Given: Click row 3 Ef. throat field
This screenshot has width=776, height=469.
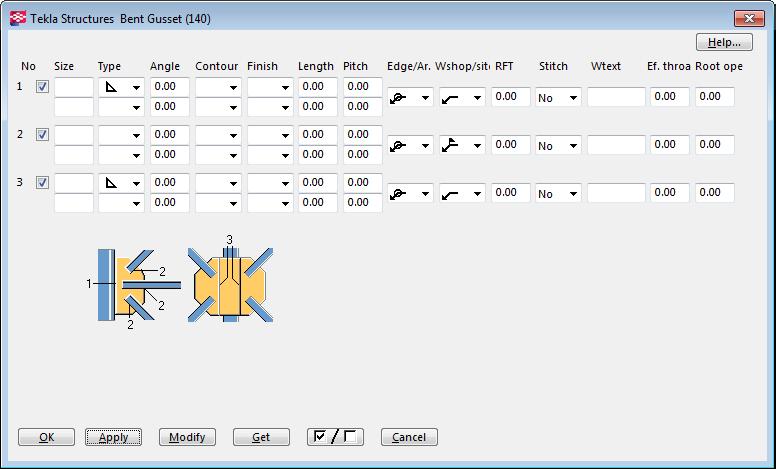Looking at the screenshot, I should 670,193.
